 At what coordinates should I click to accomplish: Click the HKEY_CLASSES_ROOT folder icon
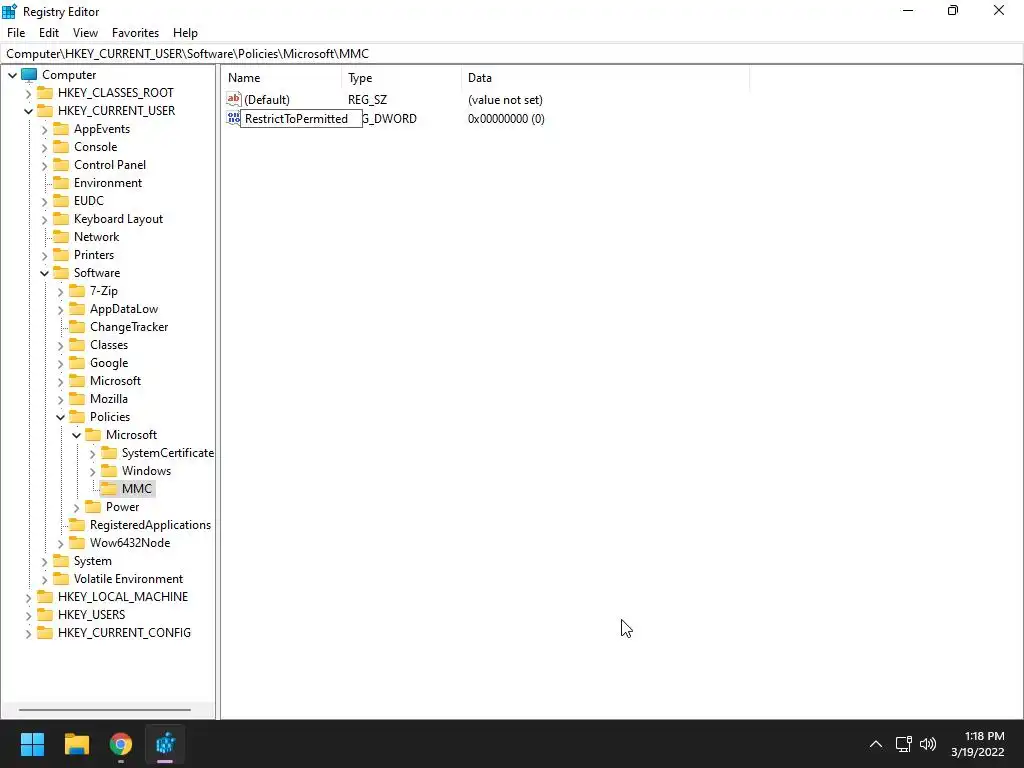(45, 93)
